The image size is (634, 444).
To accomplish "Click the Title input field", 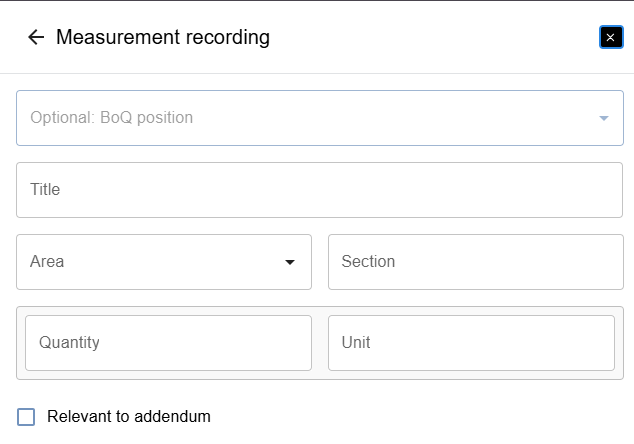I will click(319, 190).
